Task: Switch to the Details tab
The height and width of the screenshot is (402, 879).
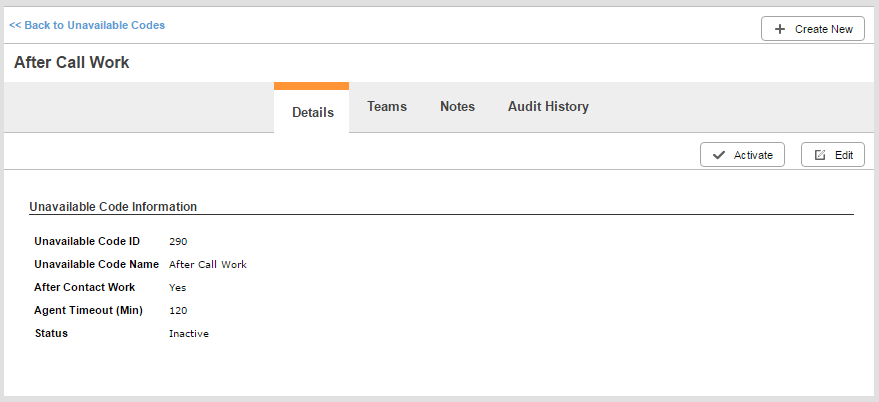Action: tap(312, 112)
